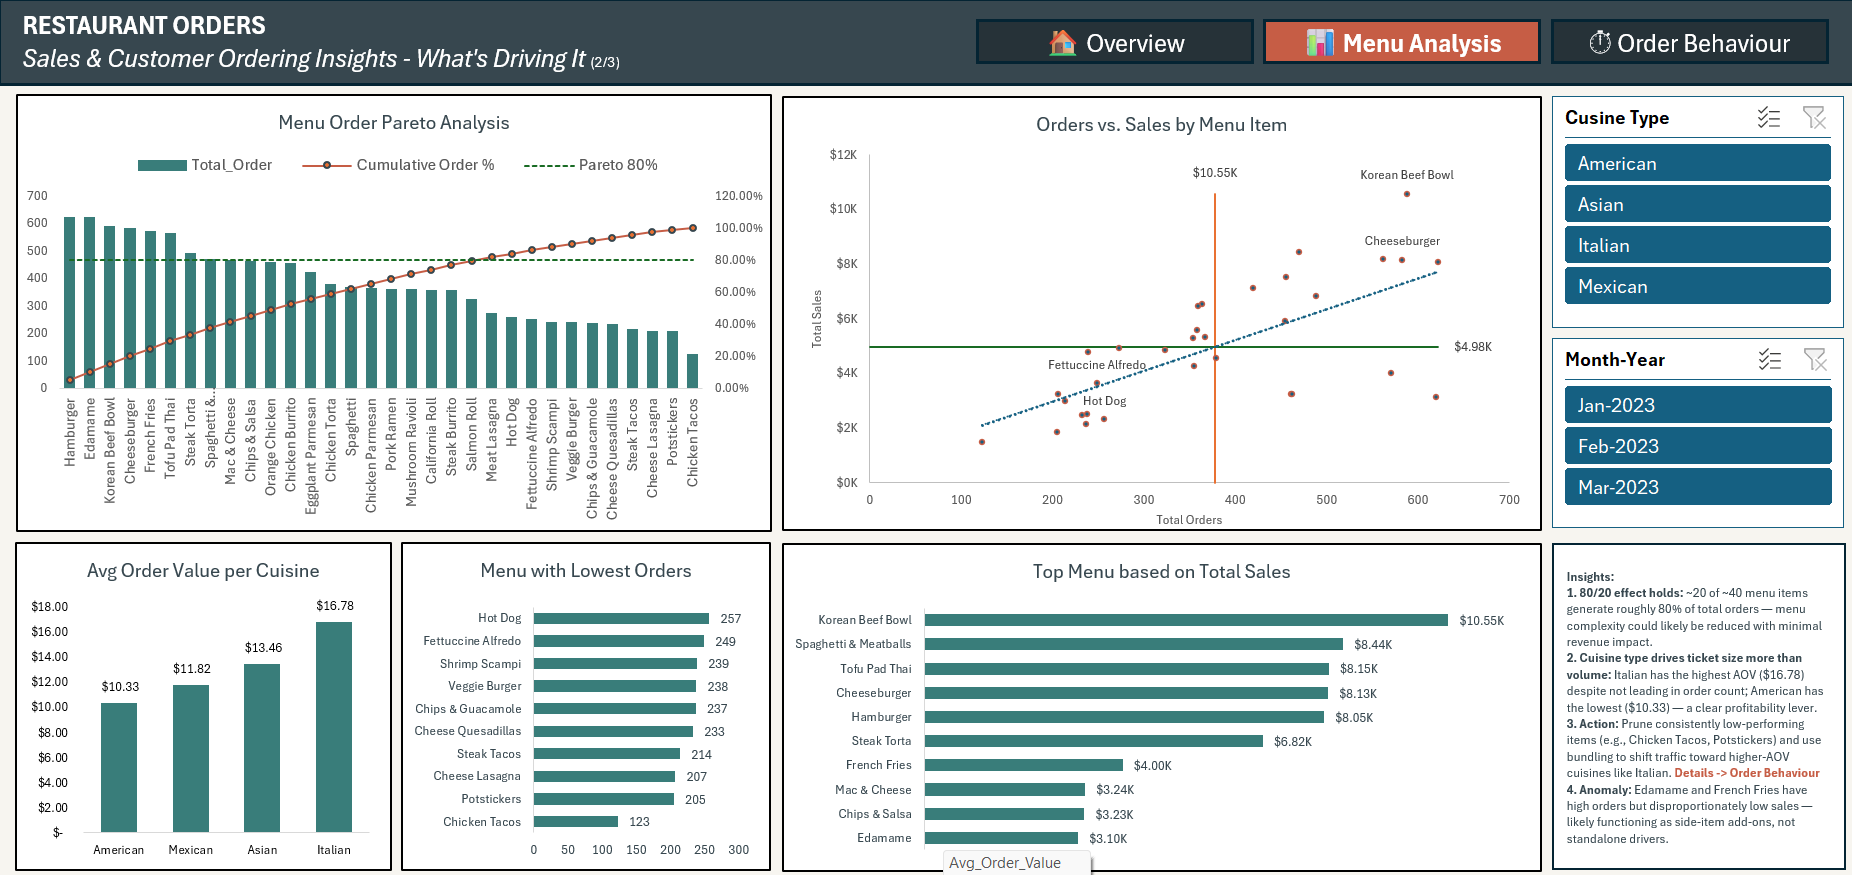
Task: Click the Hot Dog scatter label
Action: click(x=1104, y=401)
